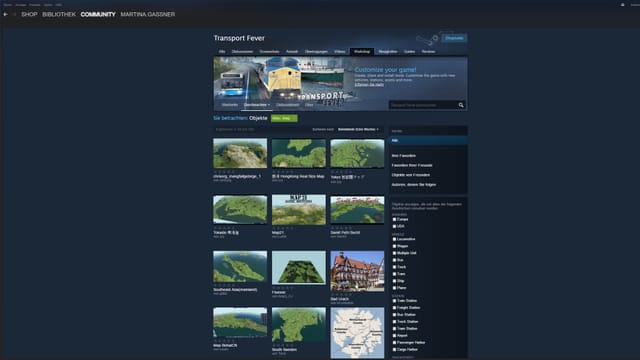Switch to the Screenshots tab

click(269, 52)
